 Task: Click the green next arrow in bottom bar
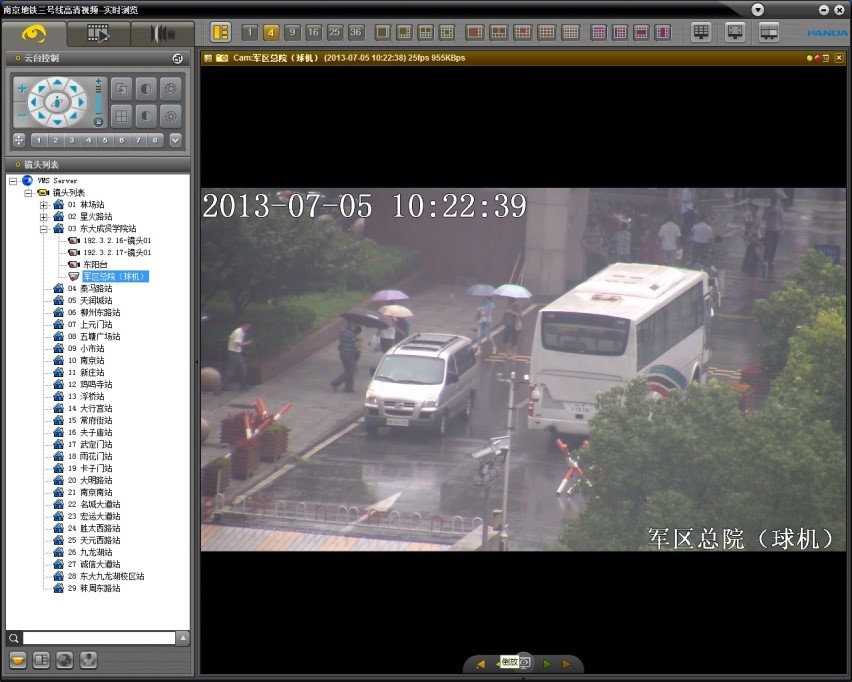click(547, 664)
